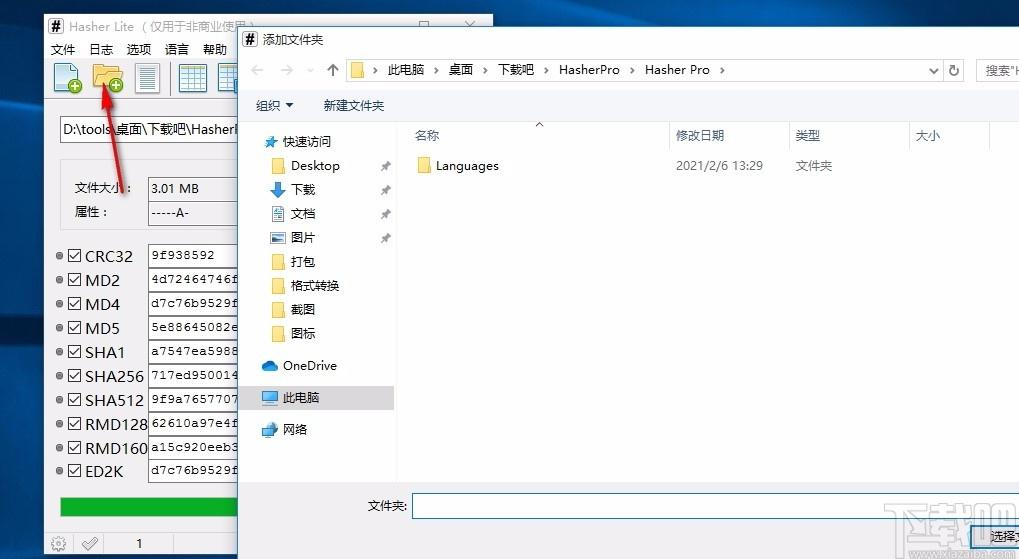The image size is (1019, 559).
Task: Open 选项 menu in Hasher Lite
Action: 138,49
